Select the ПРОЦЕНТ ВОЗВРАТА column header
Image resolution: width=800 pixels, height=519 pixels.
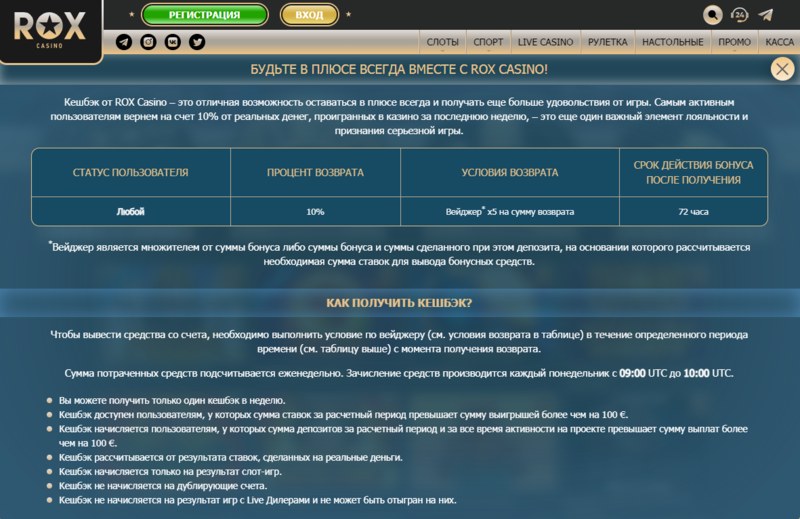click(315, 172)
